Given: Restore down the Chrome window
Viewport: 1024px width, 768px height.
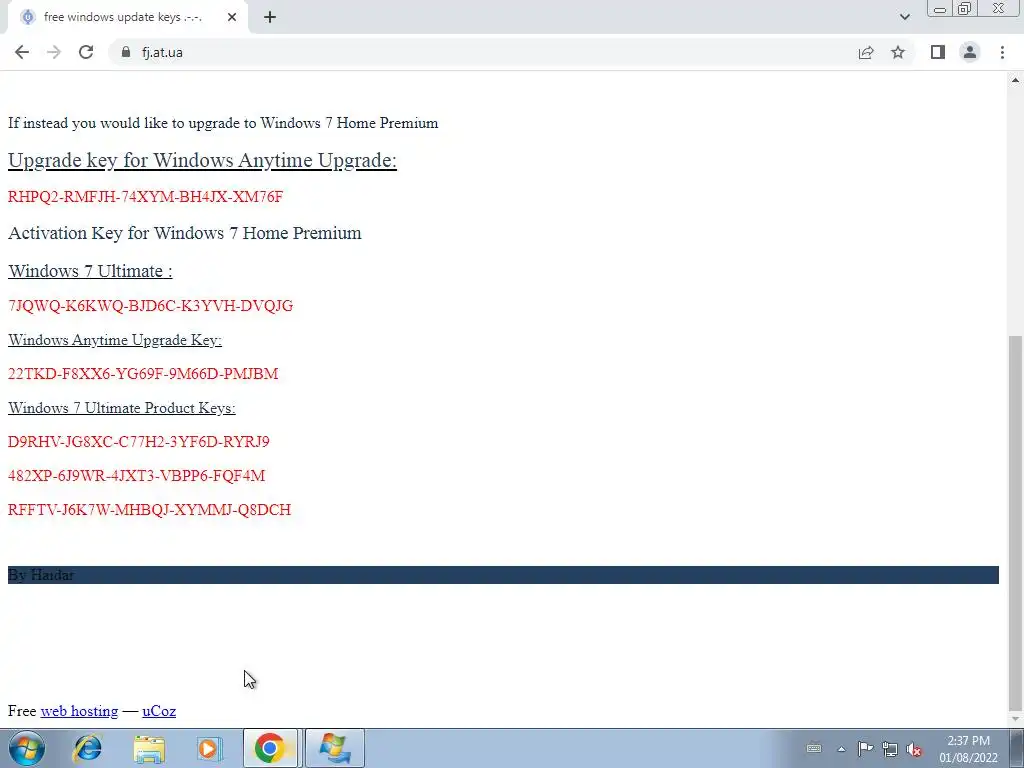Looking at the screenshot, I should [964, 9].
